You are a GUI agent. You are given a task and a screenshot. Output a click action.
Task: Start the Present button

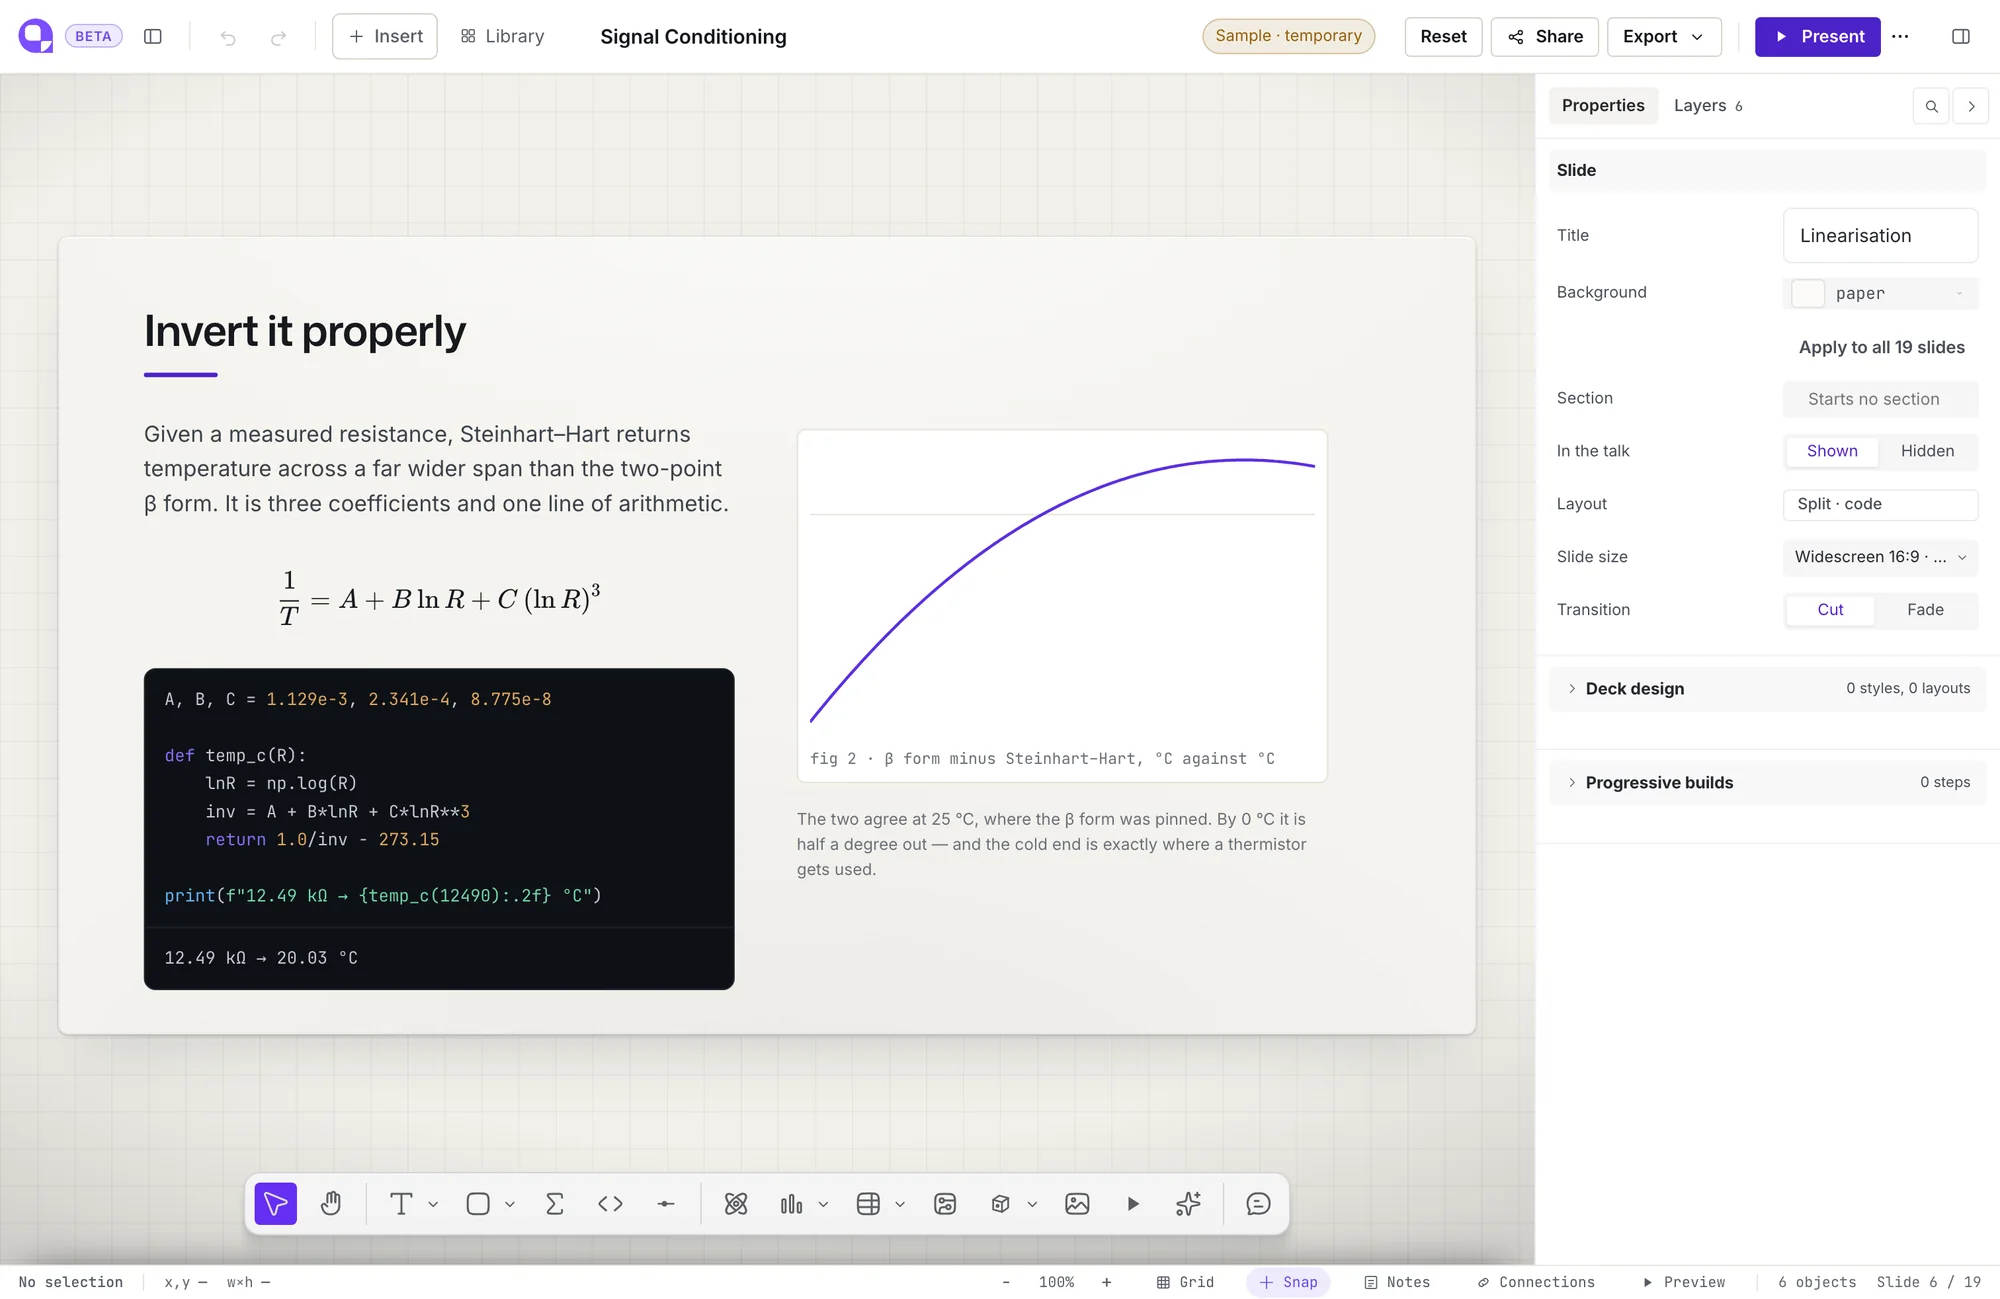(x=1817, y=37)
